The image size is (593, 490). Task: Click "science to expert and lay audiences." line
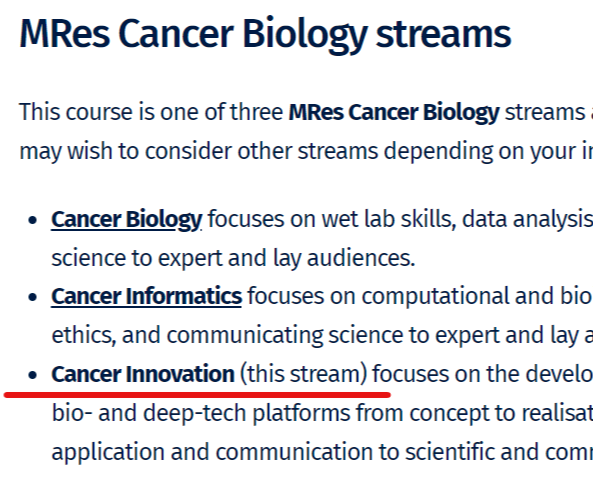tap(233, 259)
